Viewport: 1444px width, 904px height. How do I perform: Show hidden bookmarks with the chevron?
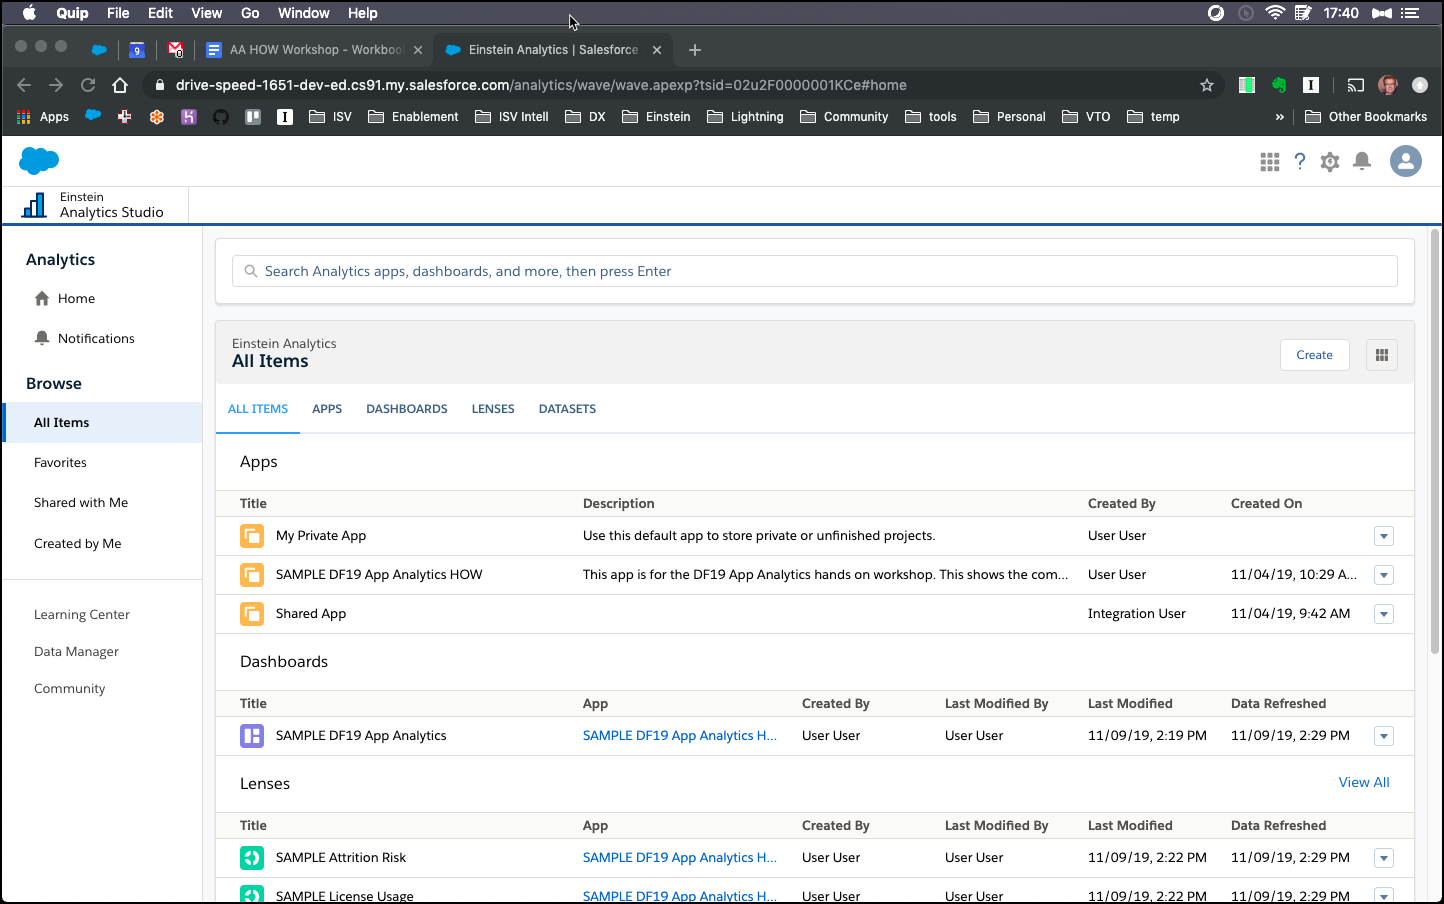click(1279, 117)
